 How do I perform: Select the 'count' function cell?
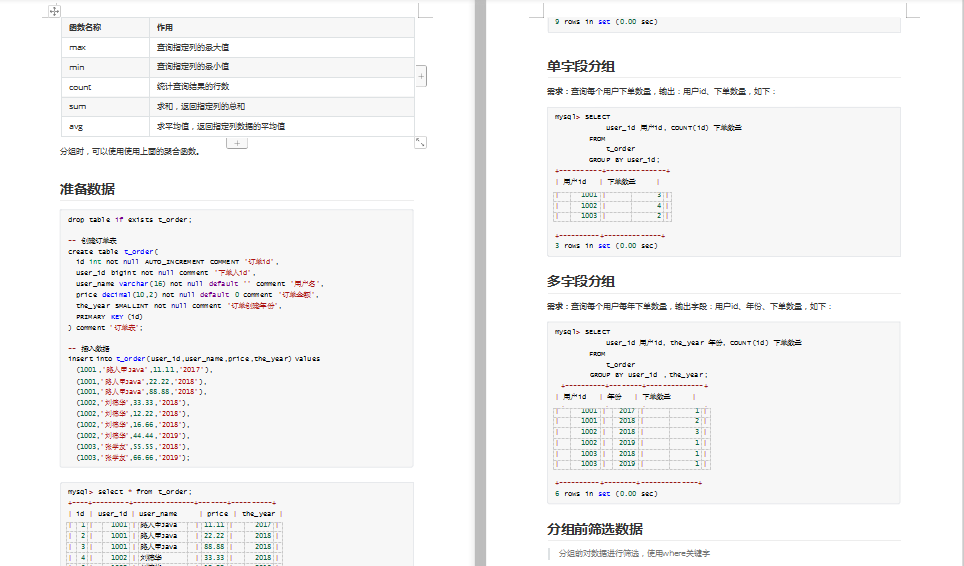pos(105,87)
